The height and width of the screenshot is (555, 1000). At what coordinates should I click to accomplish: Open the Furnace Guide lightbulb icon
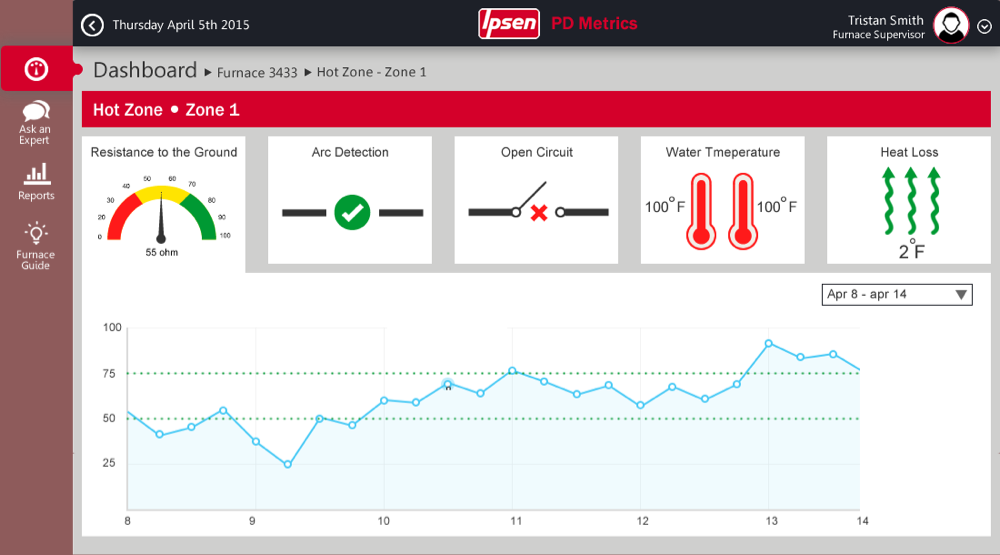[36, 233]
